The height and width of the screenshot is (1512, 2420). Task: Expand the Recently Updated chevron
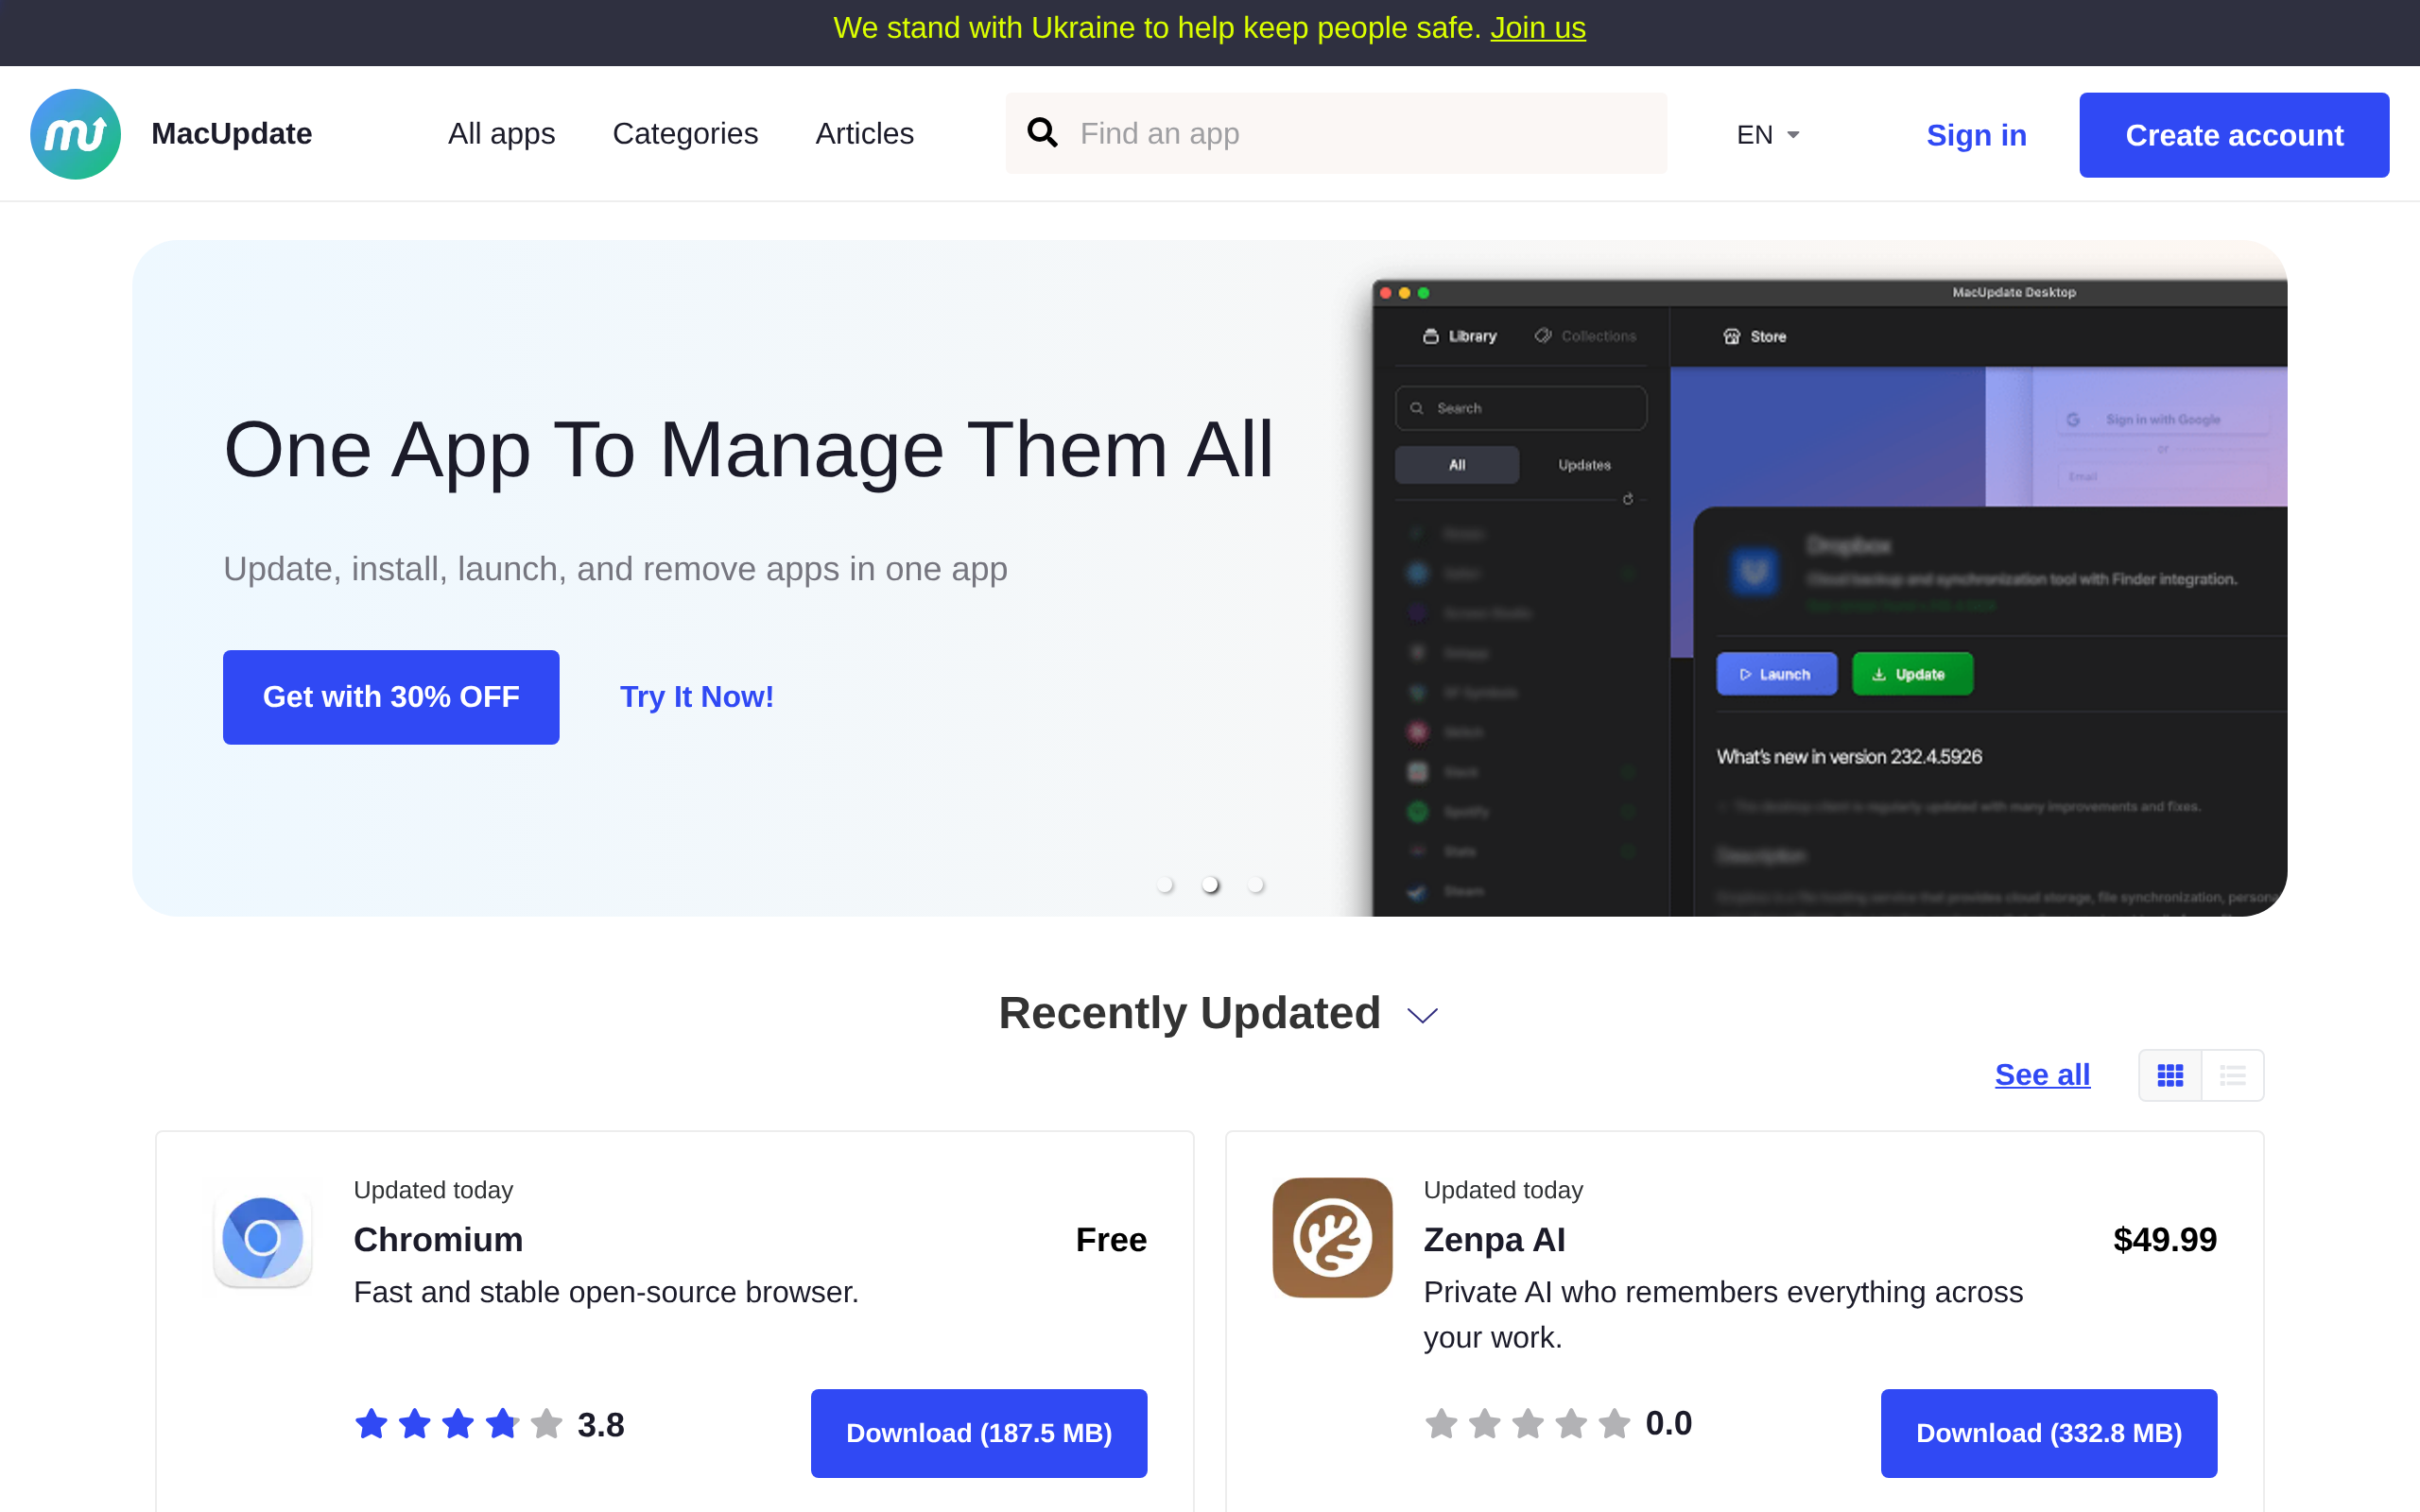pyautogui.click(x=1422, y=1016)
